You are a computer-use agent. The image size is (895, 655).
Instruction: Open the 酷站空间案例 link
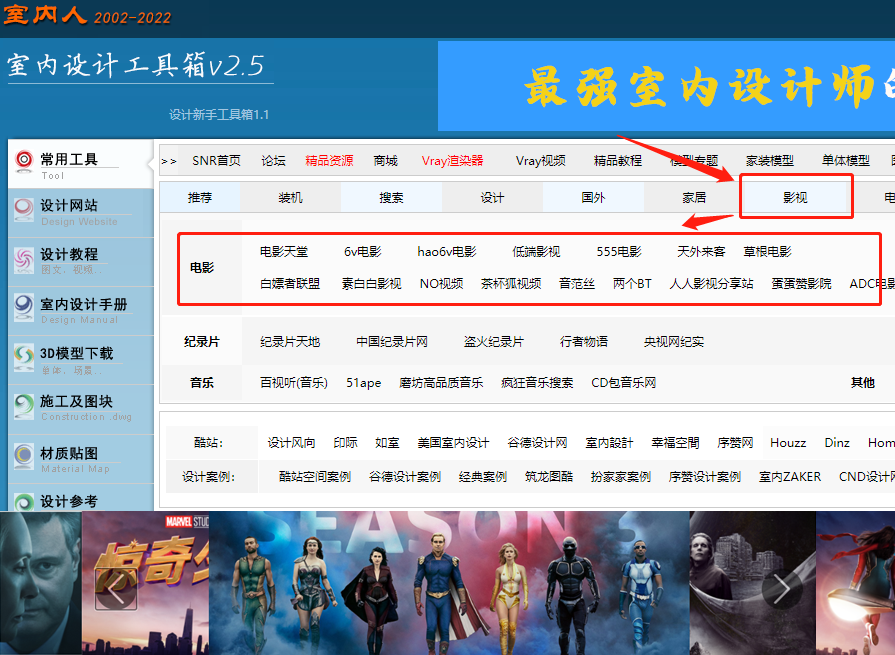pos(315,476)
